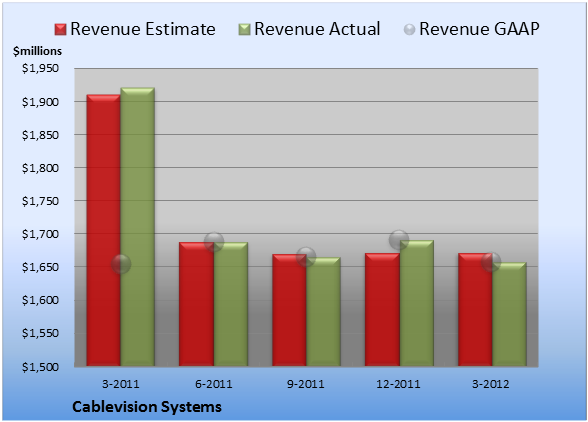Select the green actual bar for 3-2012
588x422 pixels.
pyautogui.click(x=509, y=314)
